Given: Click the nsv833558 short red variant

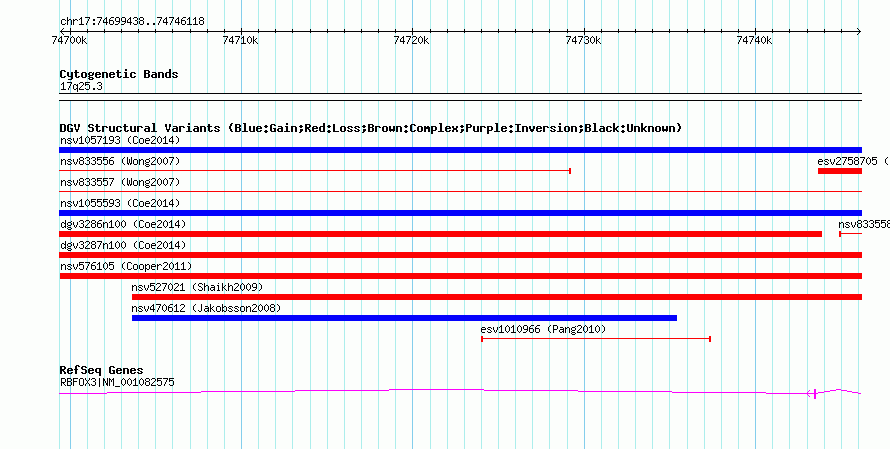Looking at the screenshot, I should [x=850, y=234].
